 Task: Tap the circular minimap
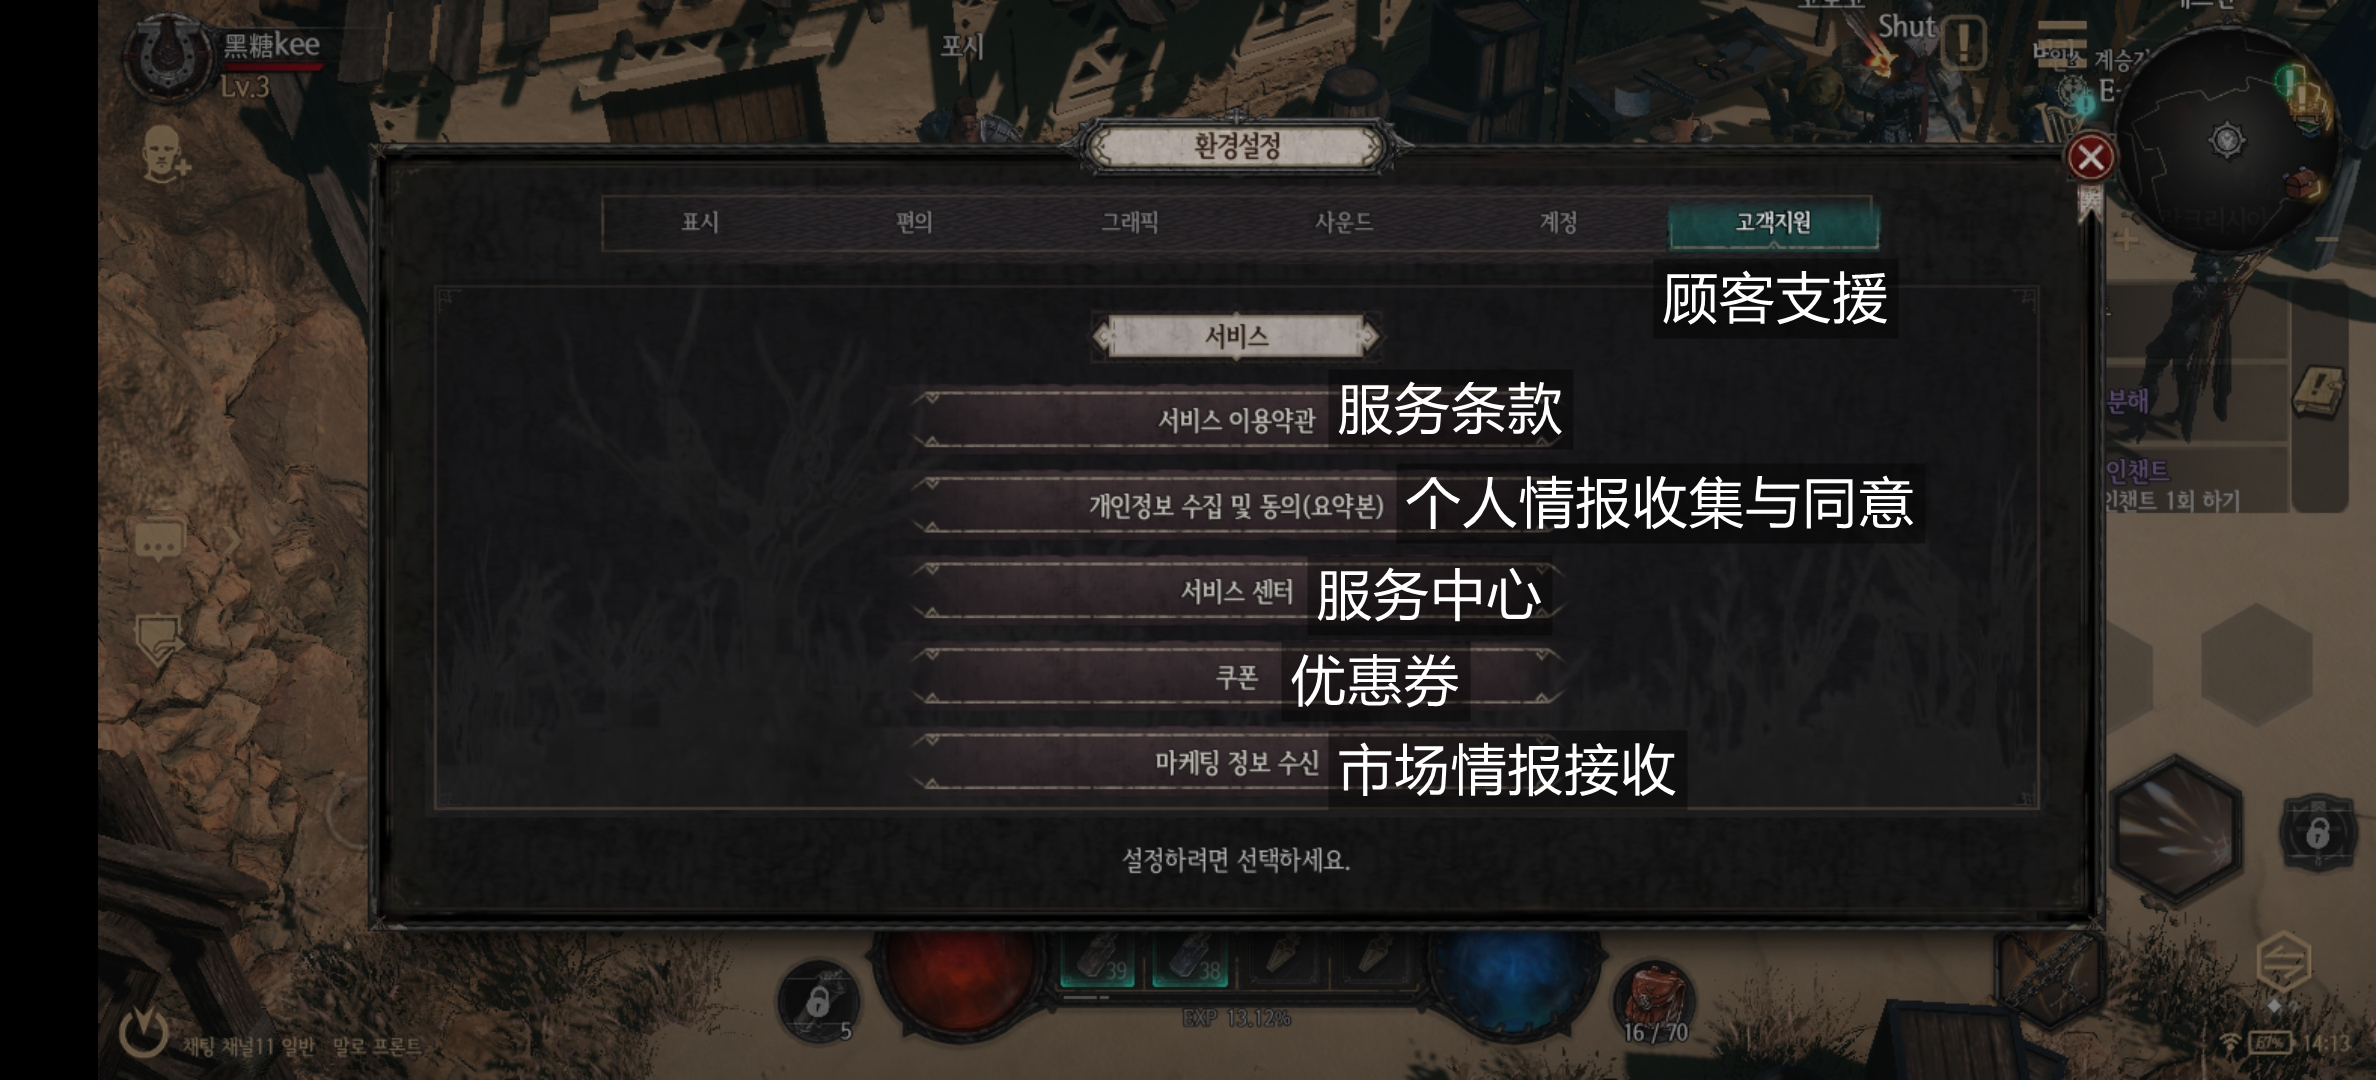[2226, 140]
